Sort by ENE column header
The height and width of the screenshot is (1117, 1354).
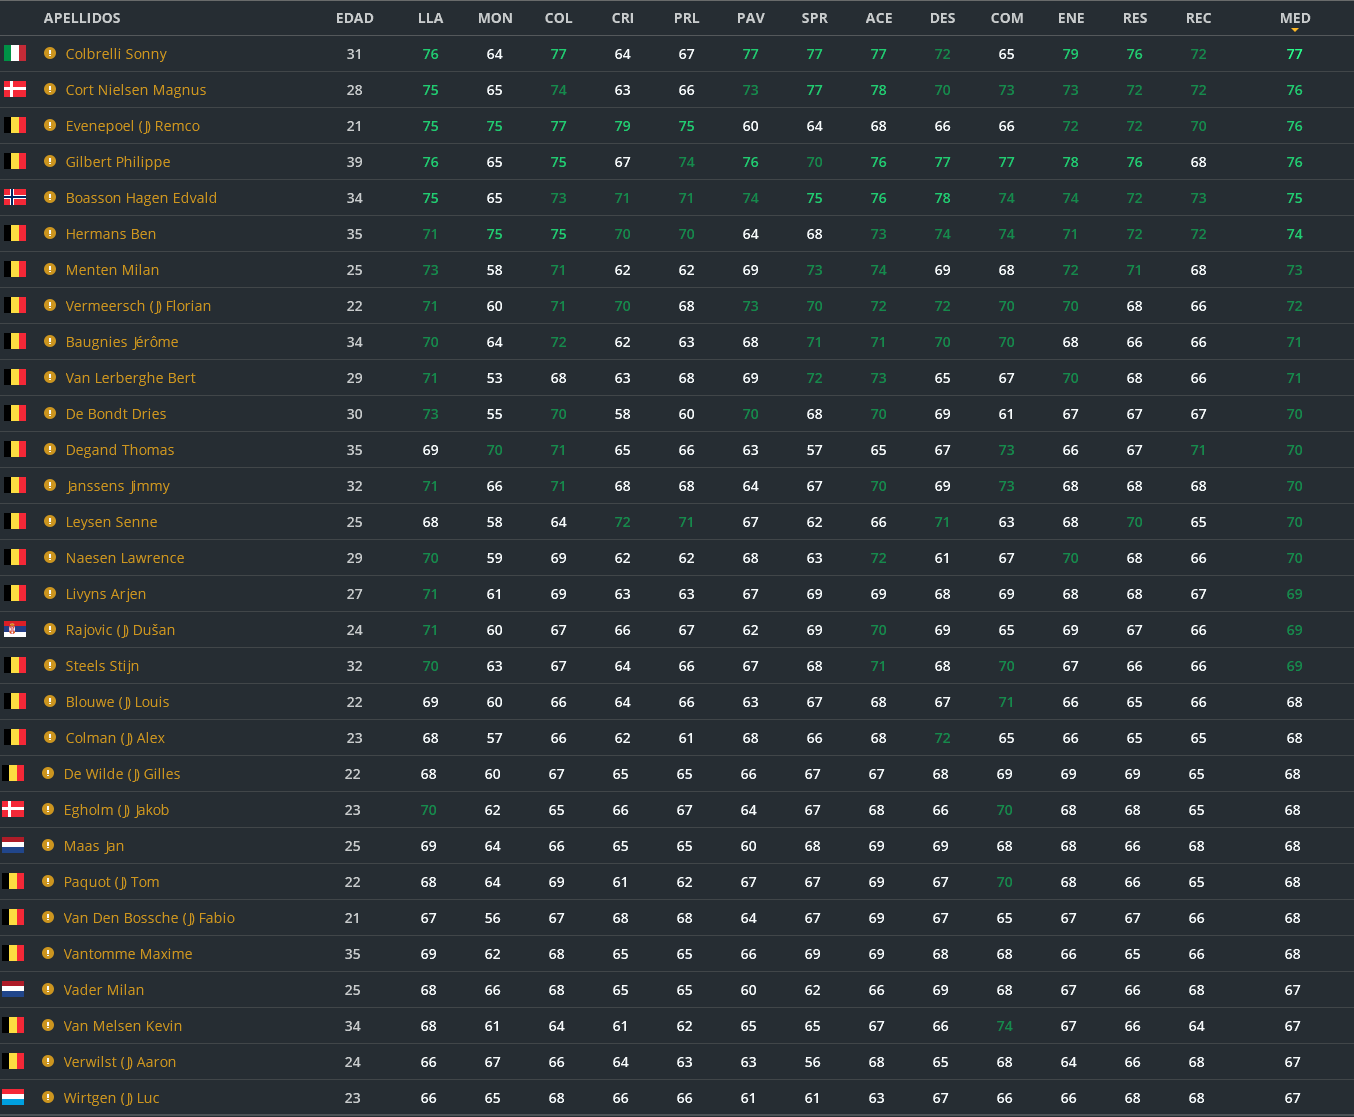point(1071,18)
